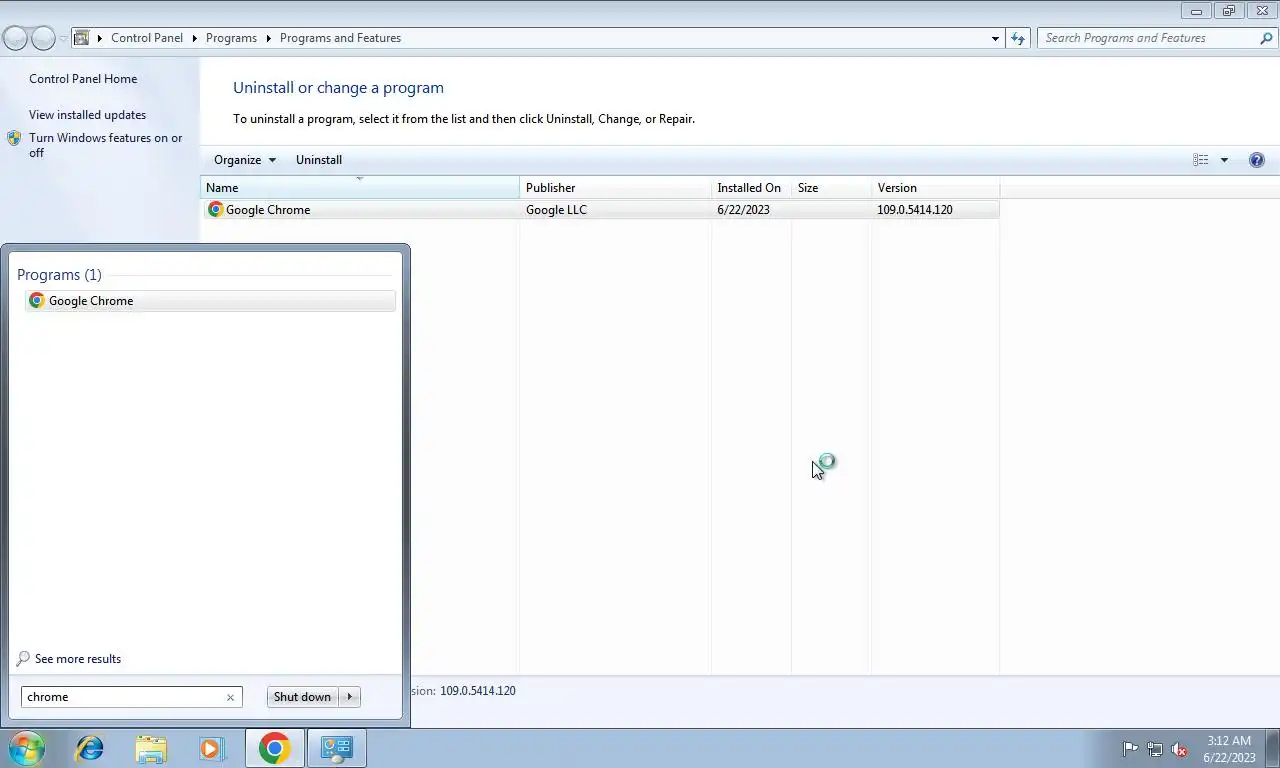Expand Control Panel breadcrumb arrow
Image resolution: width=1280 pixels, height=768 pixels.
coord(194,38)
